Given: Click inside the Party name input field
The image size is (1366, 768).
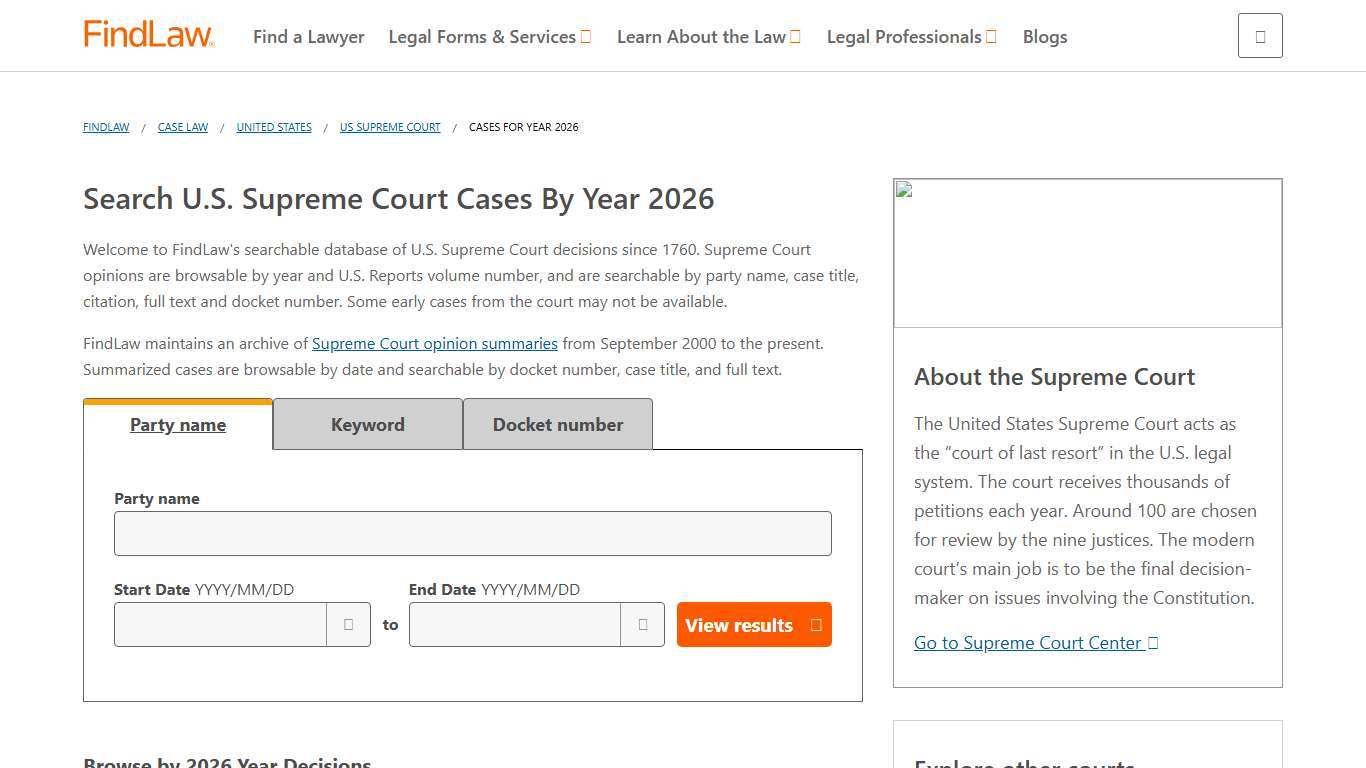Looking at the screenshot, I should [472, 533].
